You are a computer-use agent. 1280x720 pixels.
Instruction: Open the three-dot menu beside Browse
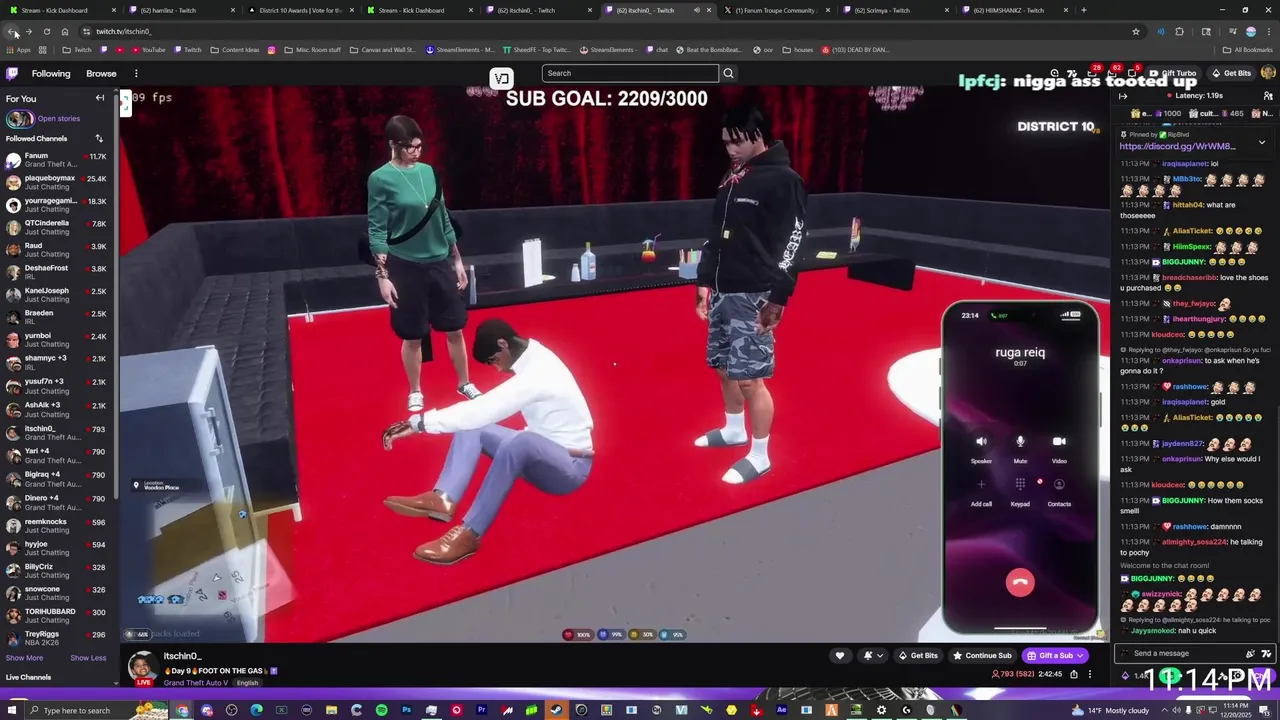pos(136,73)
